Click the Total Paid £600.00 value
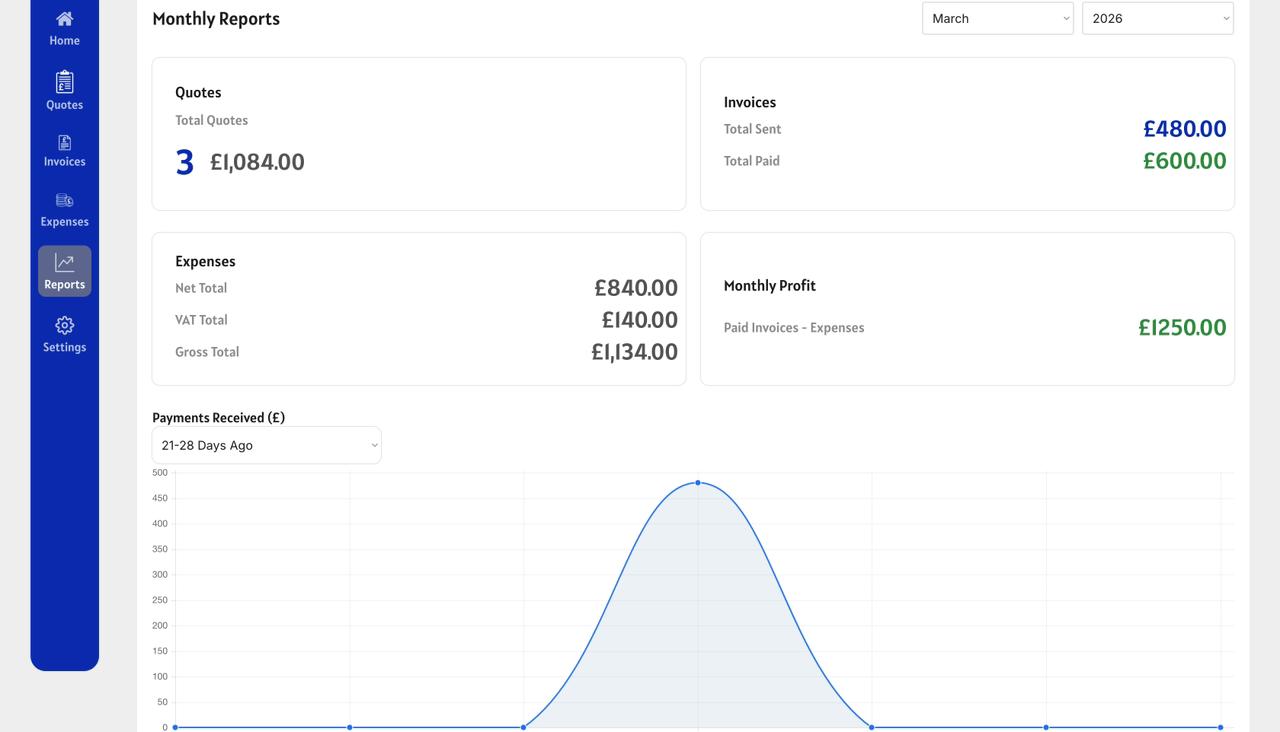The height and width of the screenshot is (732, 1280). 1184,161
